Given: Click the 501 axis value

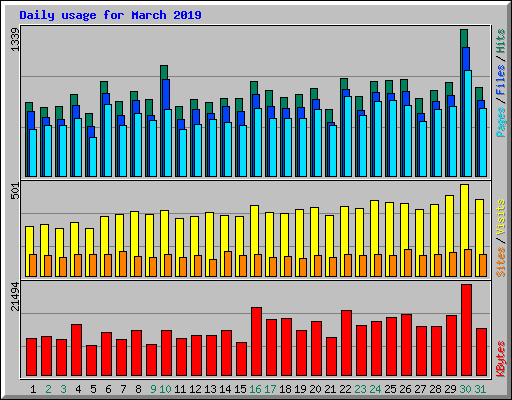Looking at the screenshot, I should (x=15, y=191).
